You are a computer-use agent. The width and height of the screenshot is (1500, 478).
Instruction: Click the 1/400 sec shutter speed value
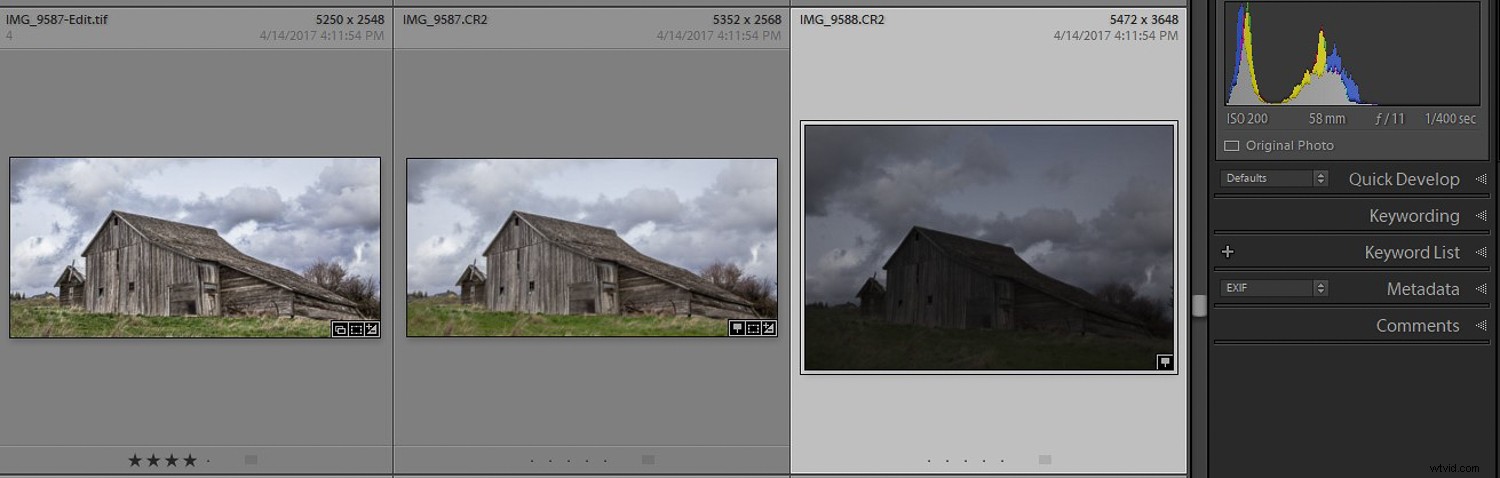click(x=1451, y=118)
